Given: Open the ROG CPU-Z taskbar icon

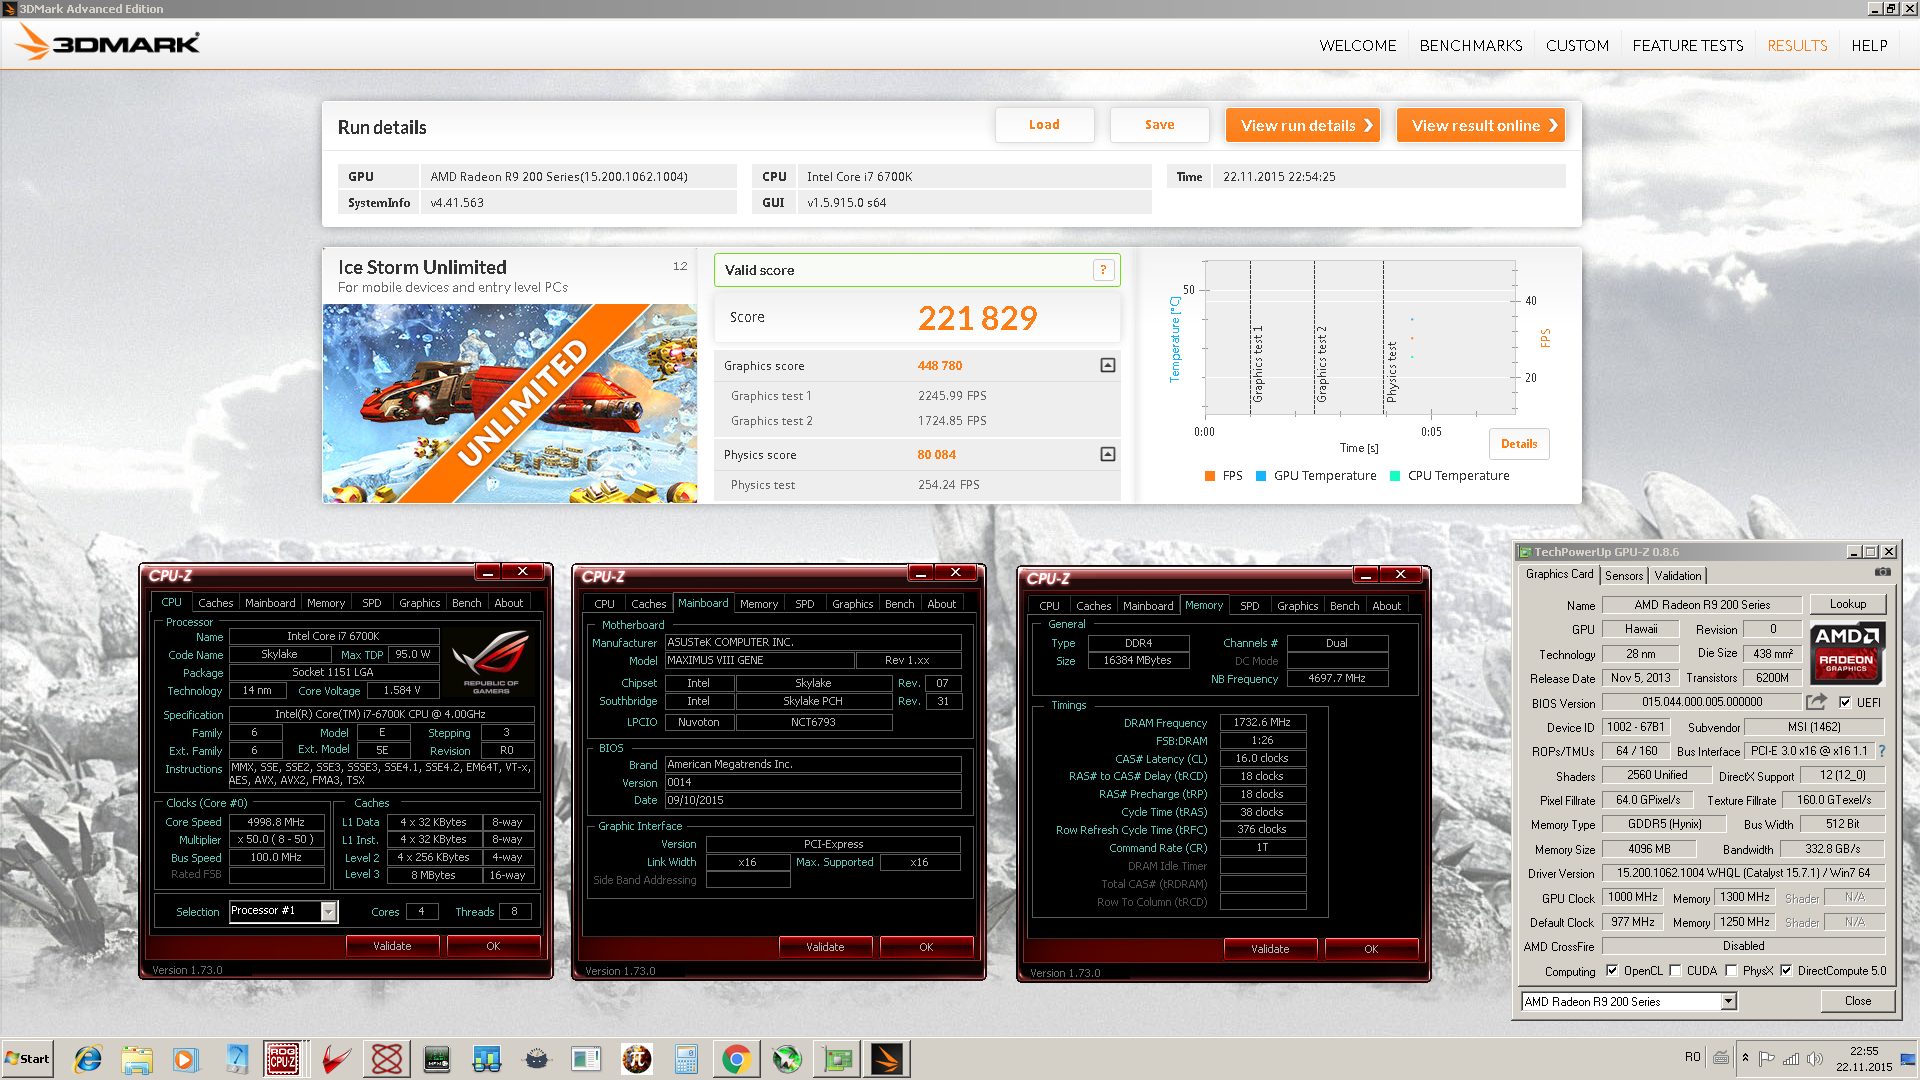Looking at the screenshot, I should click(283, 1059).
